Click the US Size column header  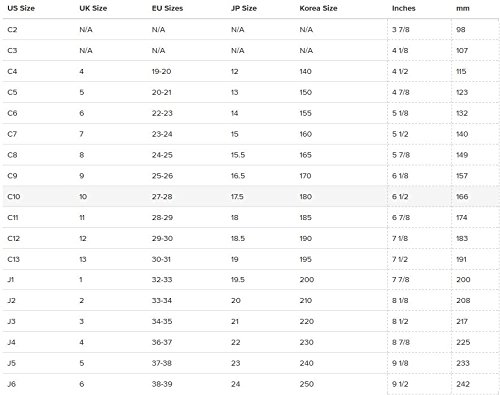pyautogui.click(x=21, y=8)
